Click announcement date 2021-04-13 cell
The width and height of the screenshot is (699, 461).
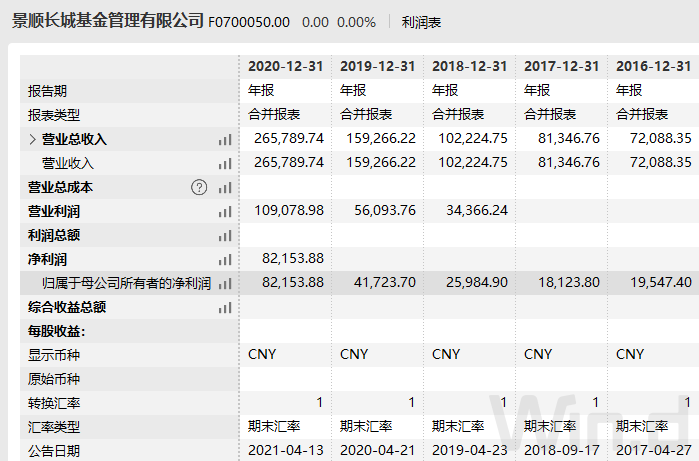click(286, 451)
